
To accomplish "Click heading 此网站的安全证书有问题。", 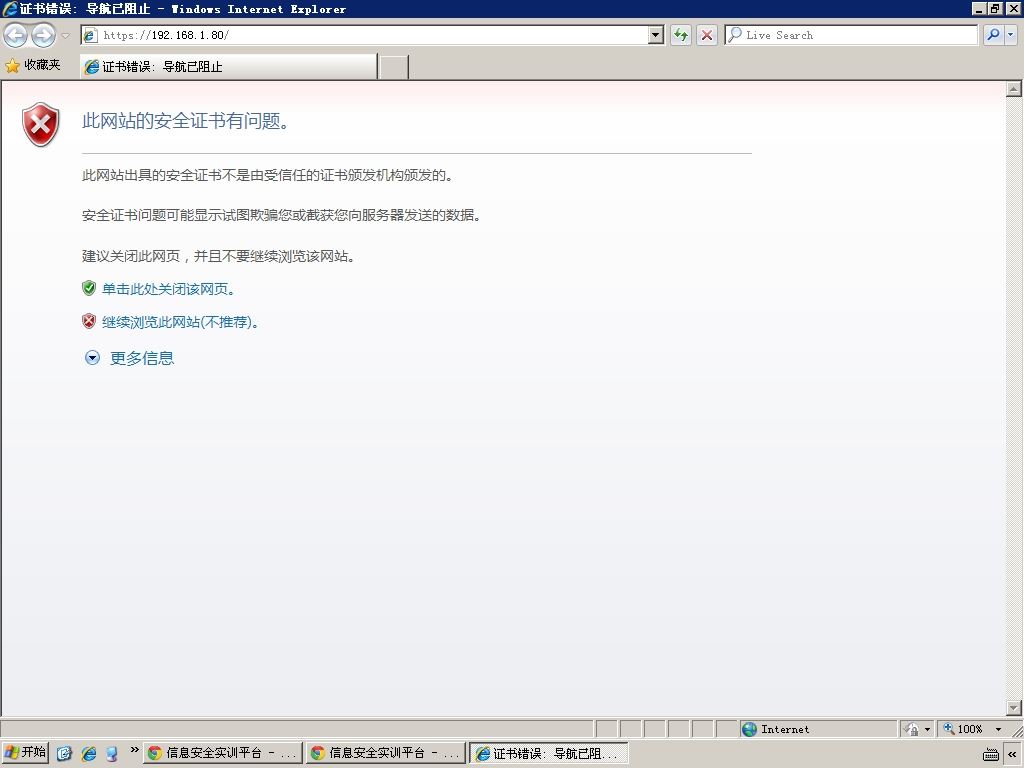I will point(185,121).
